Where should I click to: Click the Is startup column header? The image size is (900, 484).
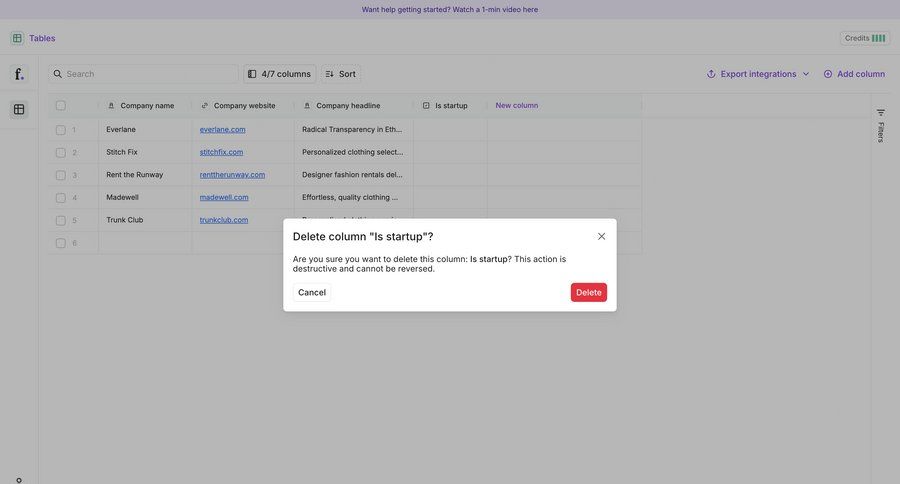click(x=450, y=106)
